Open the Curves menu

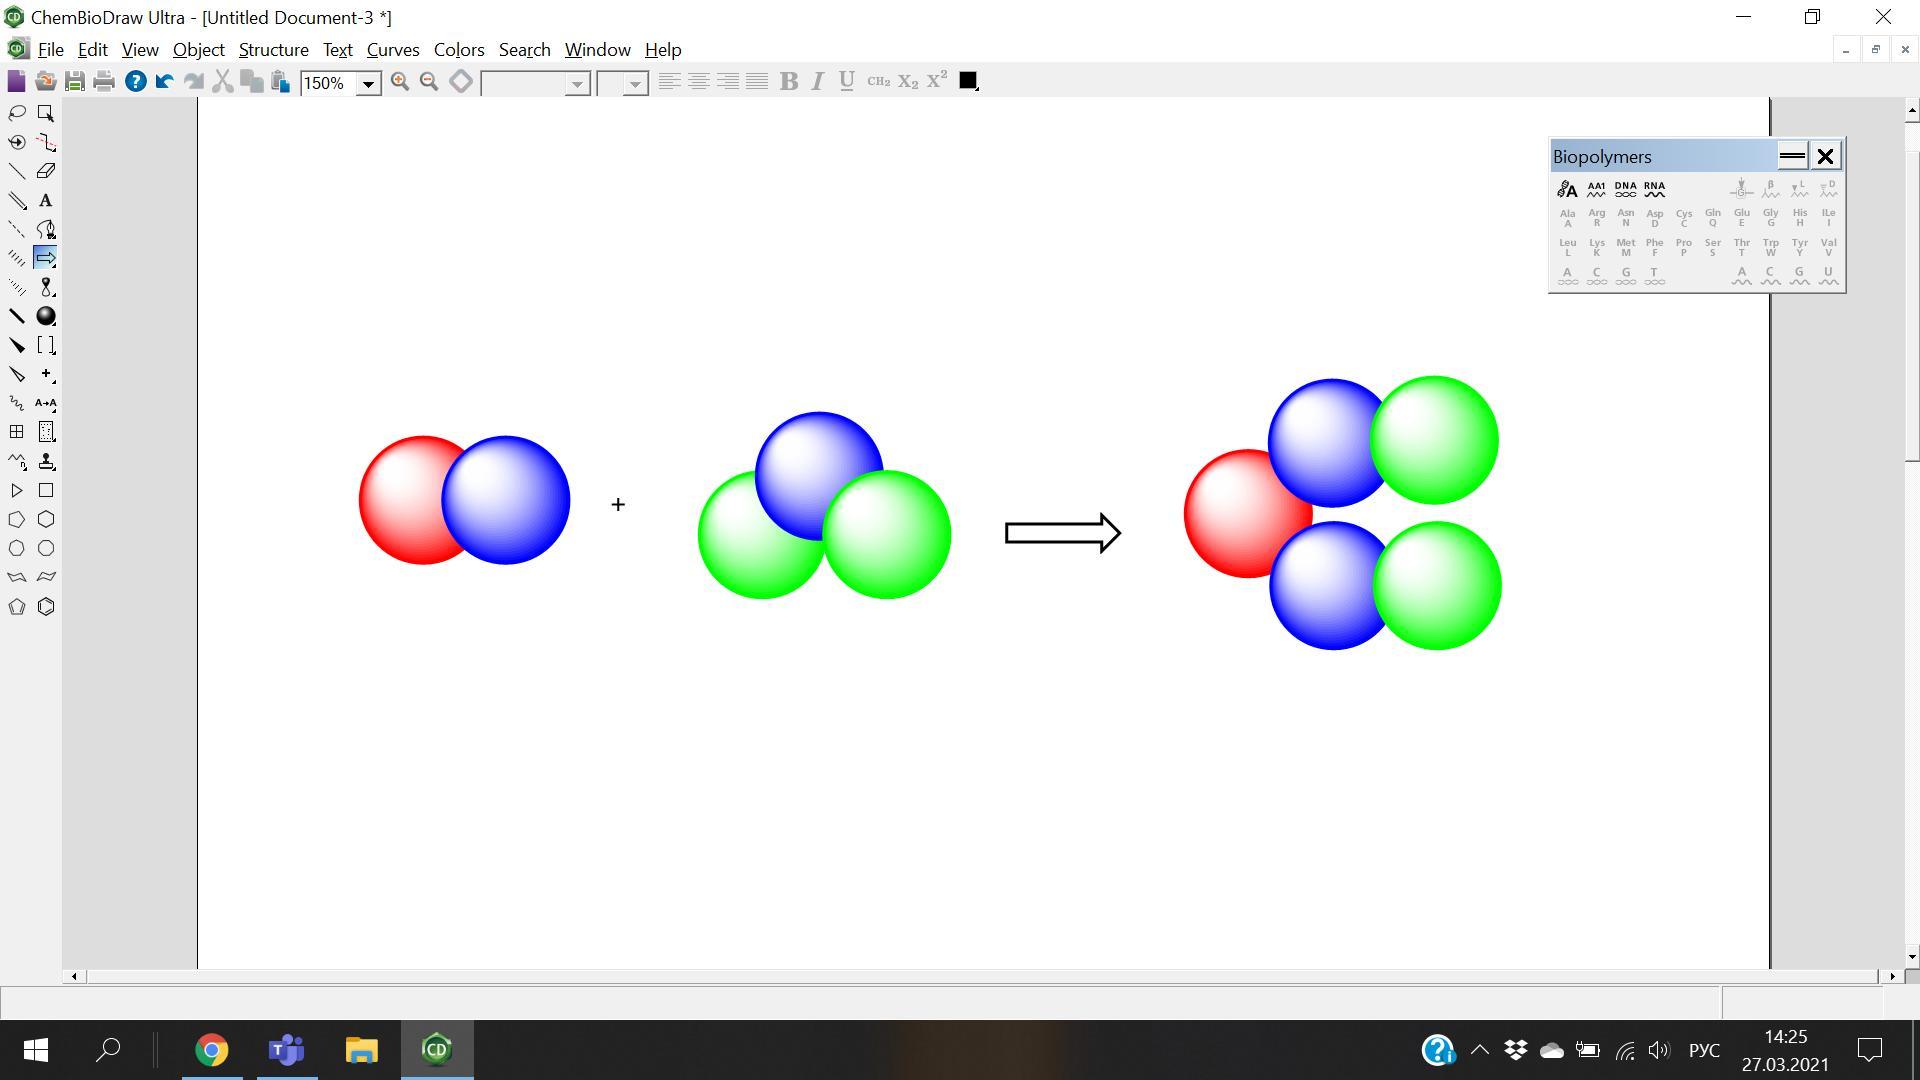392,50
